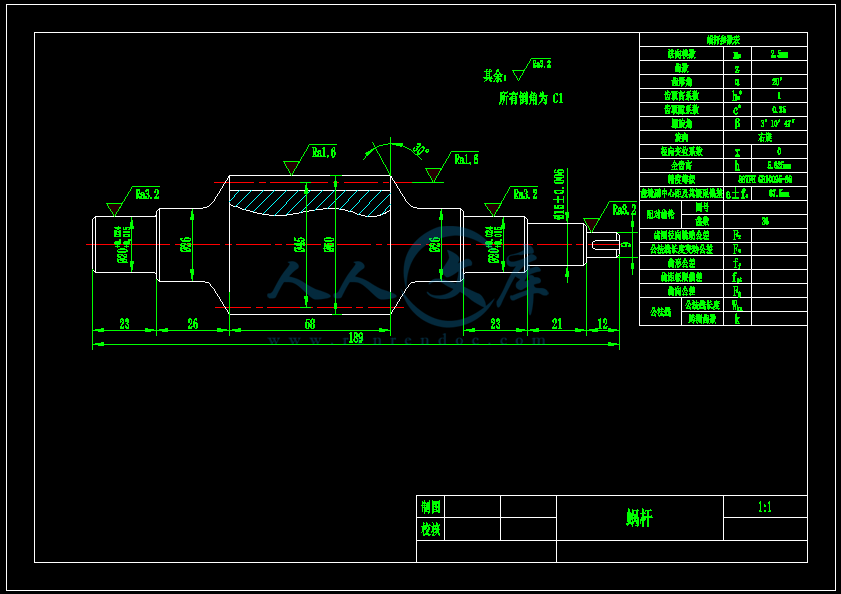841x594 pixels.
Task: Select the Ø45 diameter dimension
Action: pyautogui.click(x=300, y=245)
